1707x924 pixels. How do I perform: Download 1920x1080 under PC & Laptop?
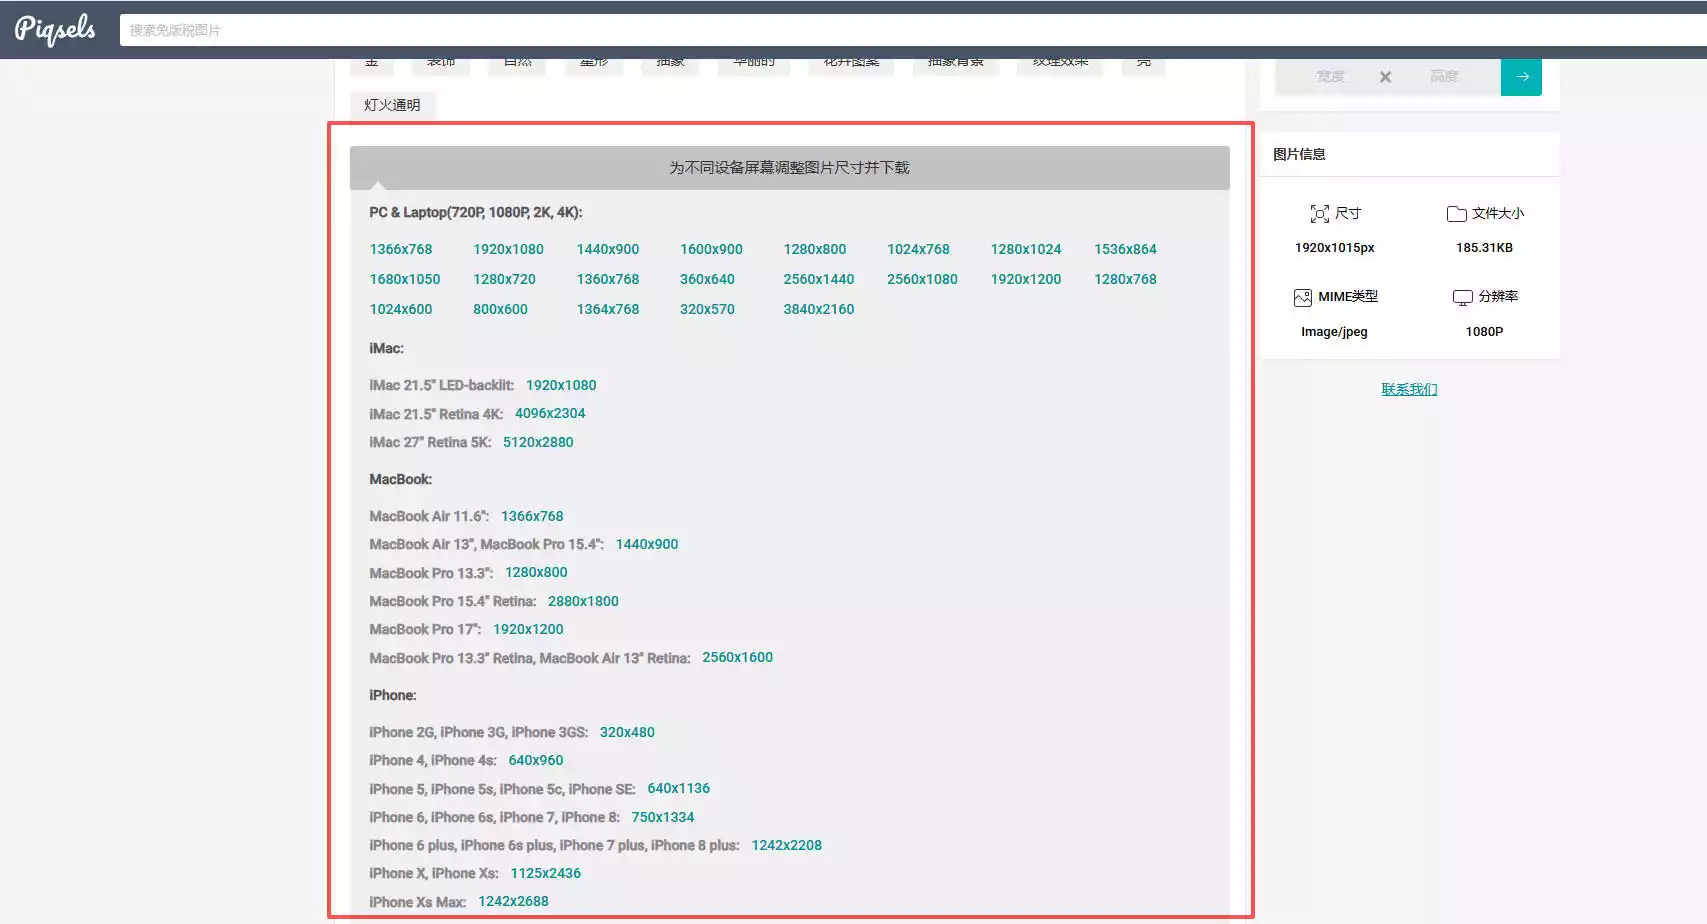point(508,250)
